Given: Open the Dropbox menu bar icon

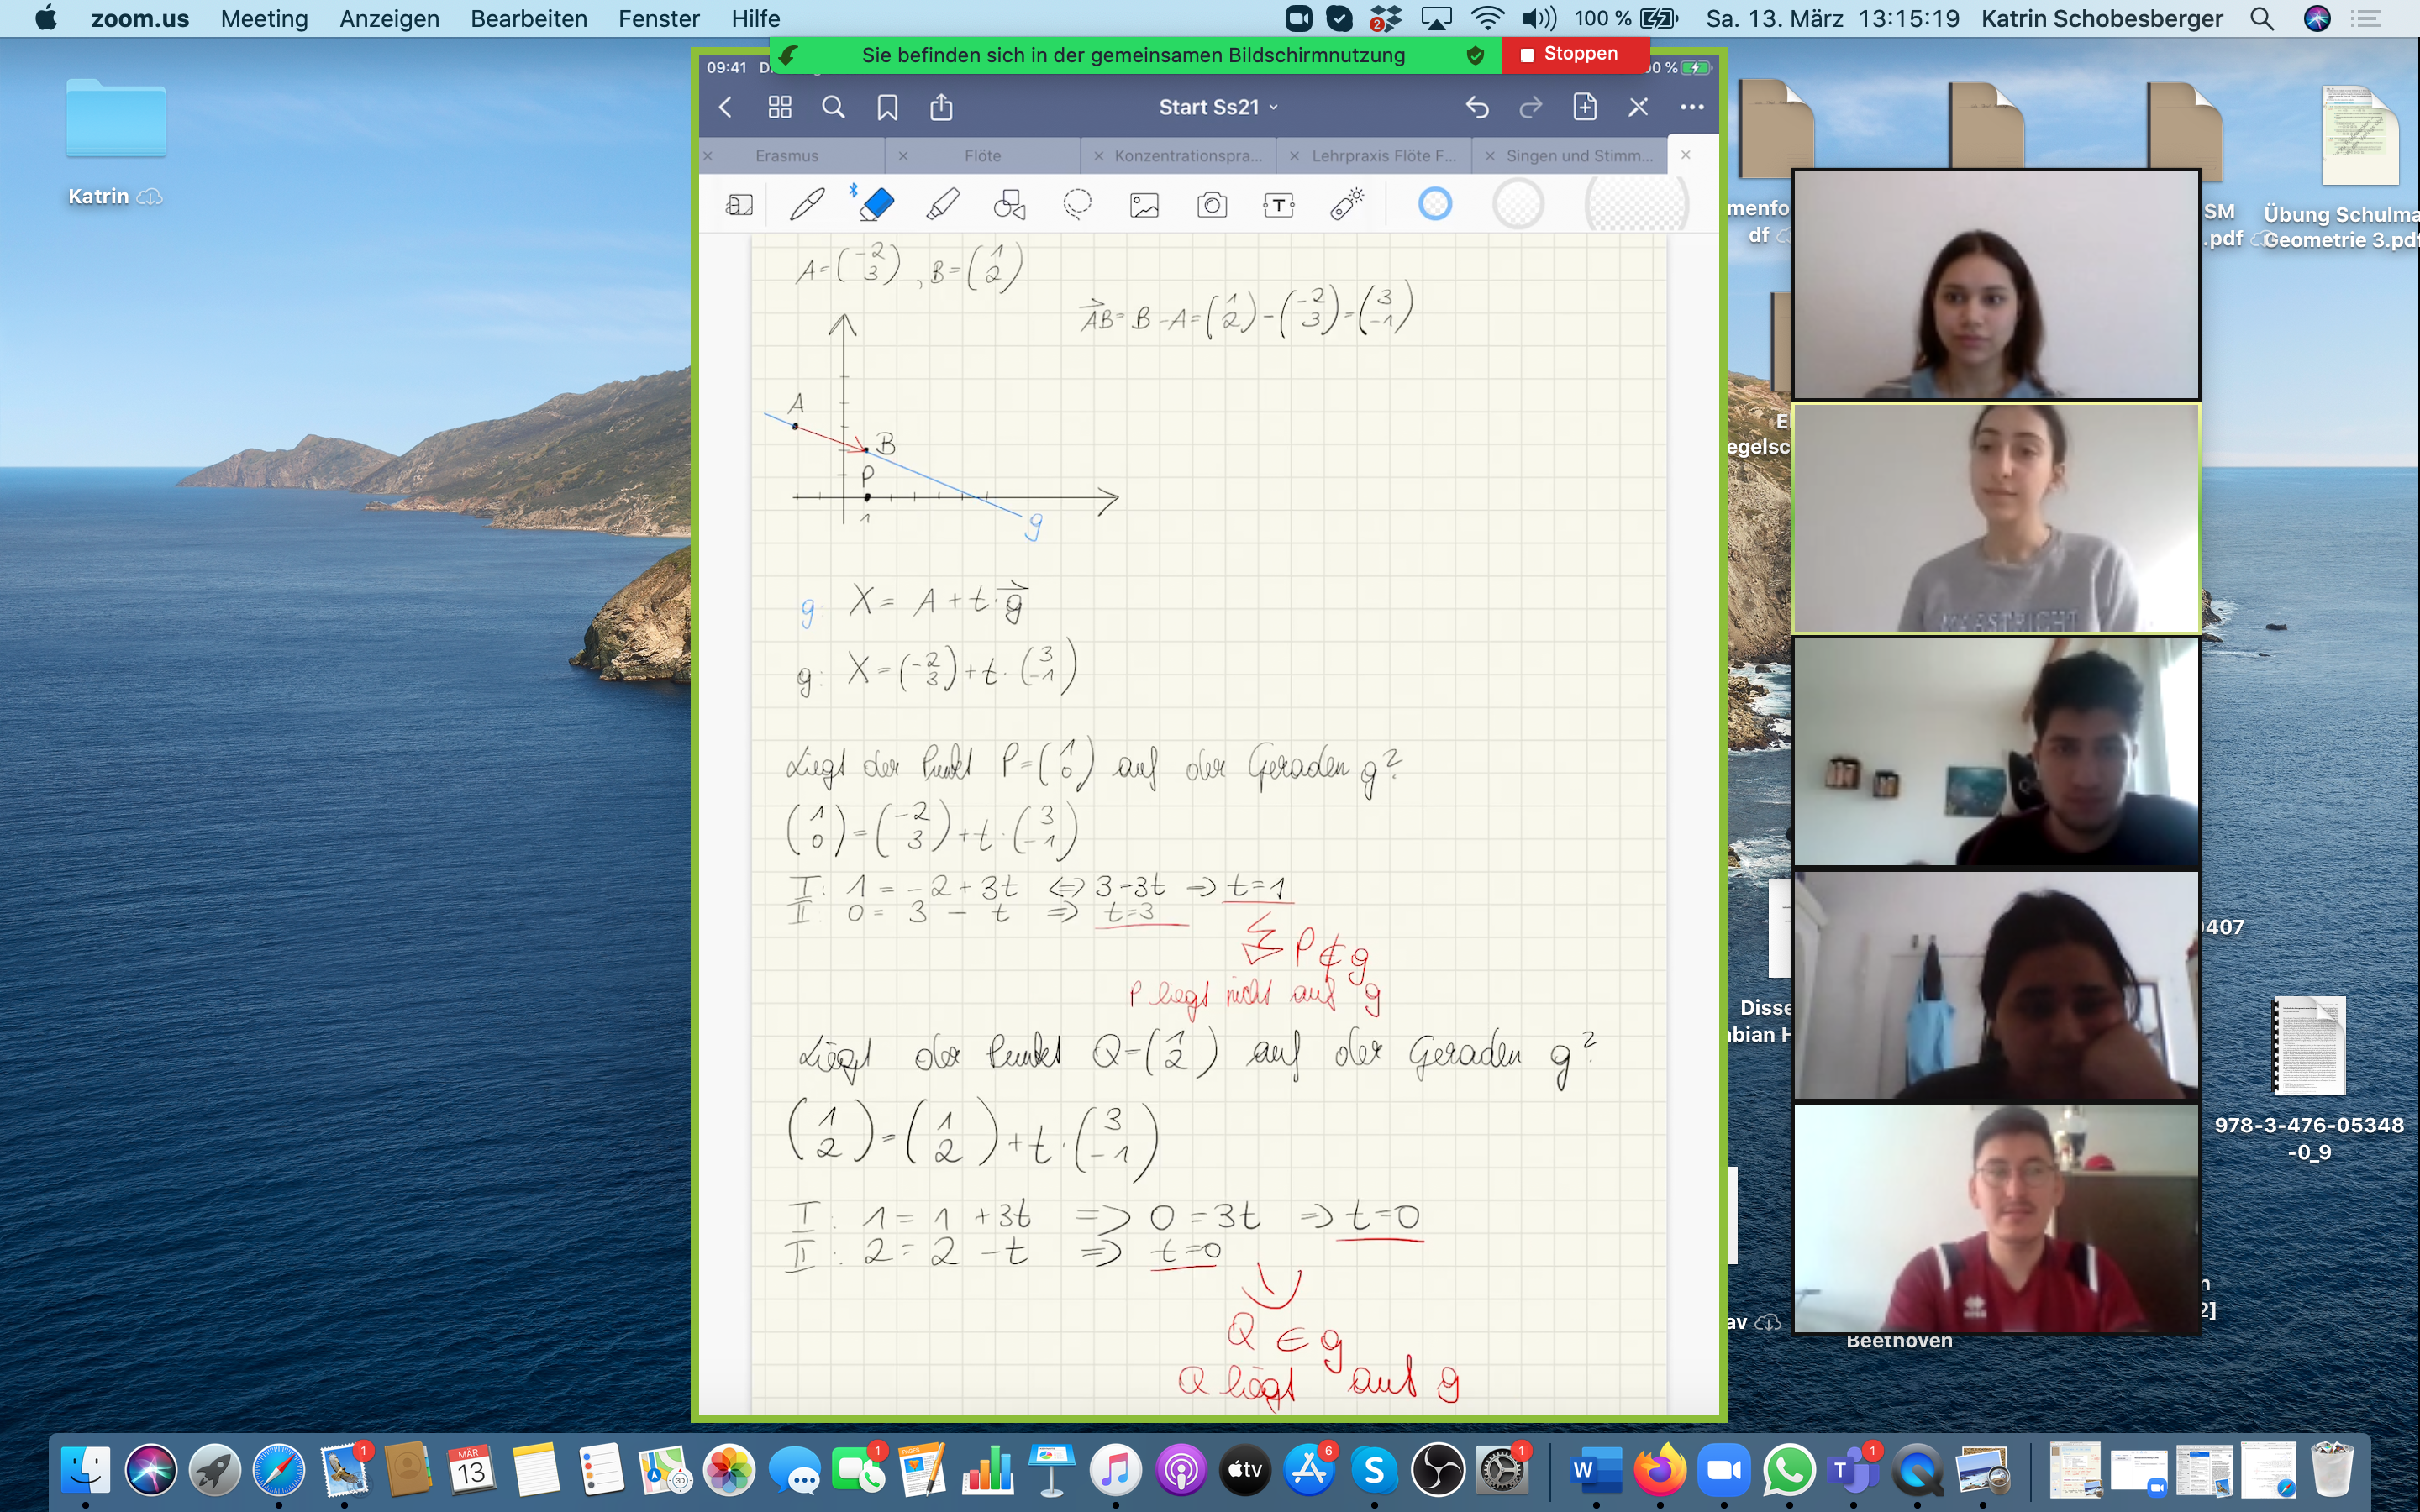Looking at the screenshot, I should pyautogui.click(x=1385, y=18).
